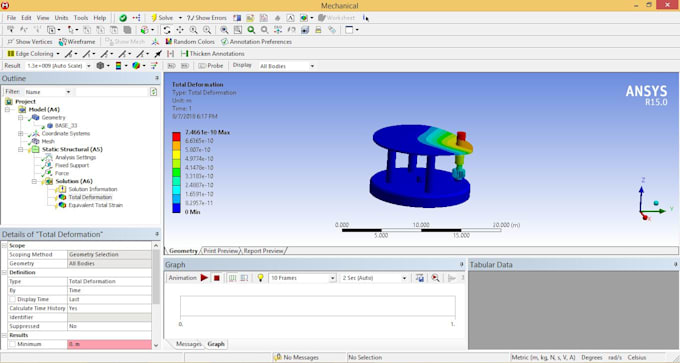This screenshot has height=363, width=680.
Task: Click the lightbulb icon in Graph toolbar
Action: (x=260, y=278)
